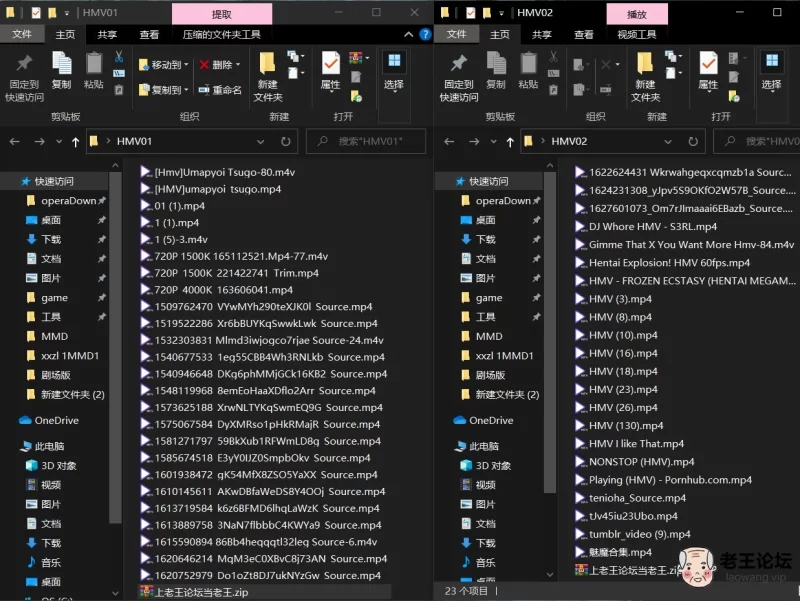The width and height of the screenshot is (800, 601).
Task: Click the Cut scissors icon in HMV01 ribbon
Action: coord(118,57)
